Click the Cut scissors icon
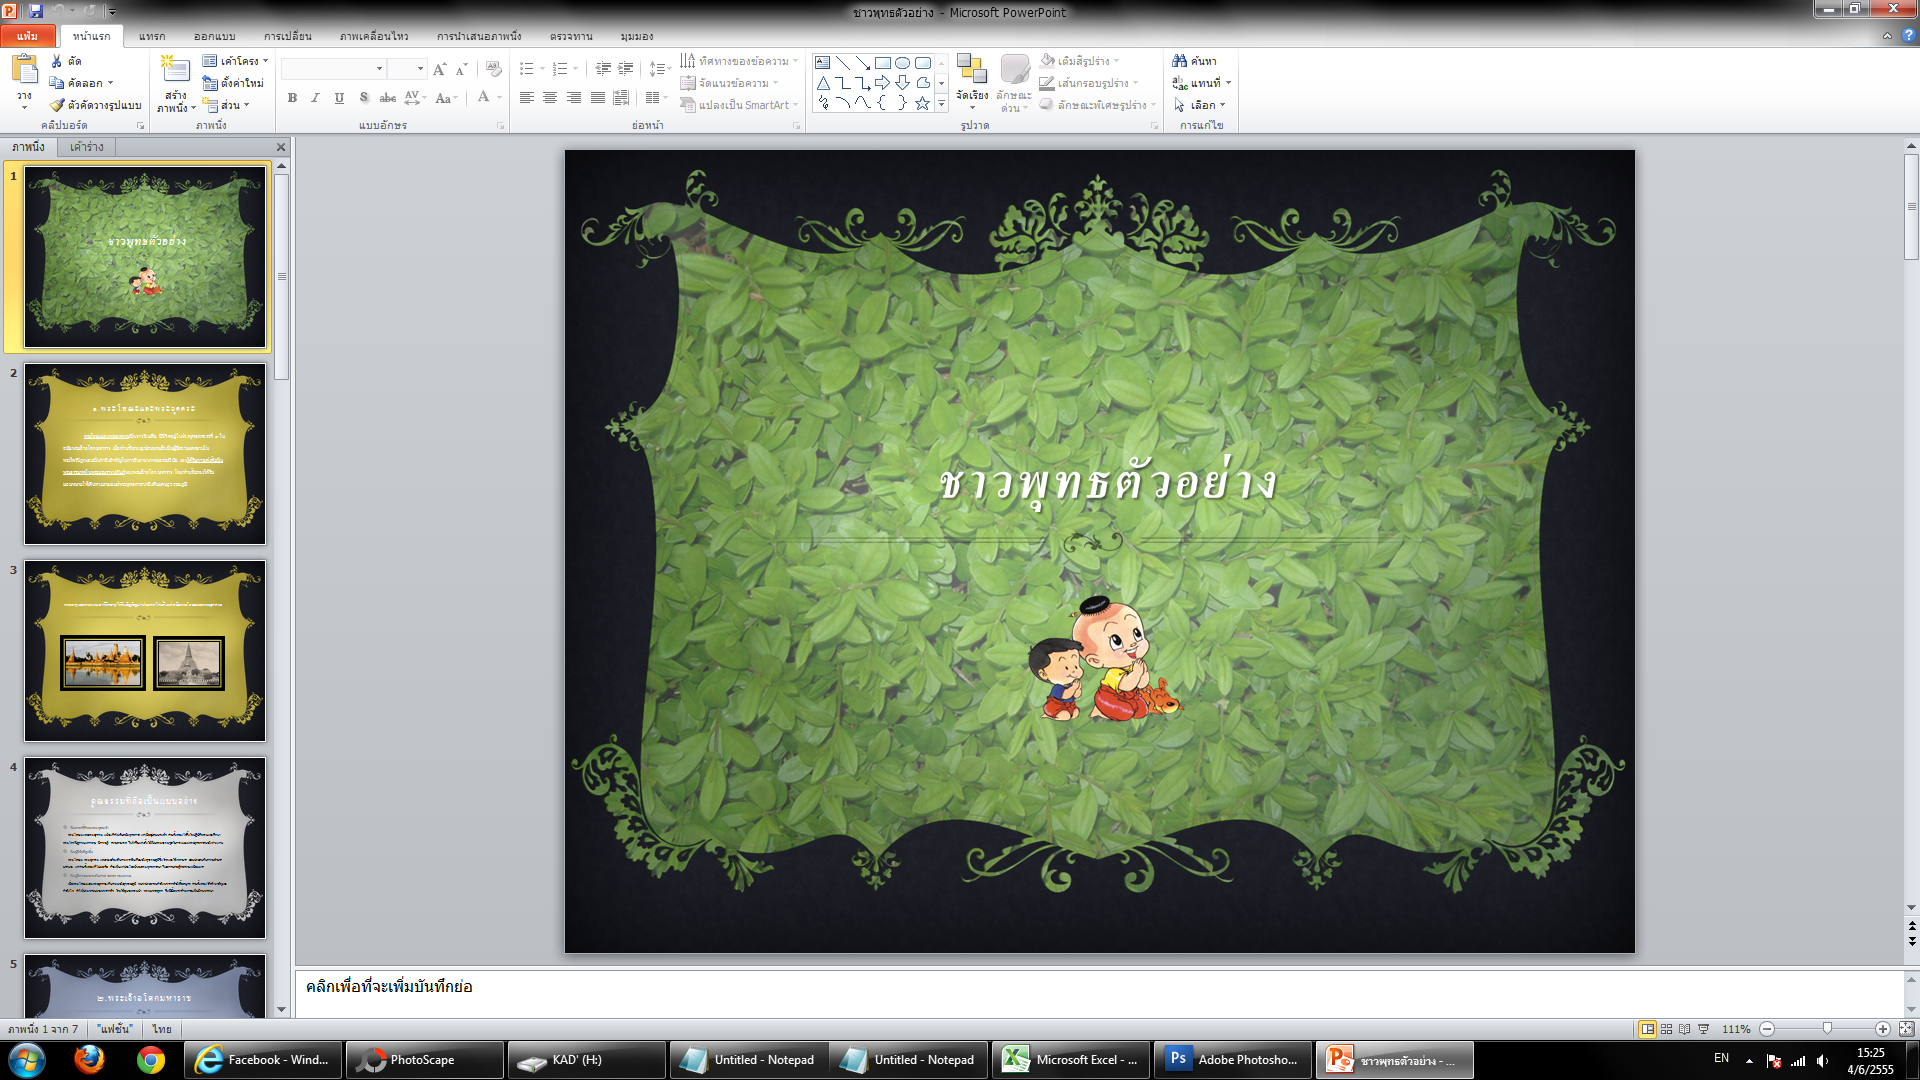Screen dimensions: 1920x1080 [x=58, y=61]
